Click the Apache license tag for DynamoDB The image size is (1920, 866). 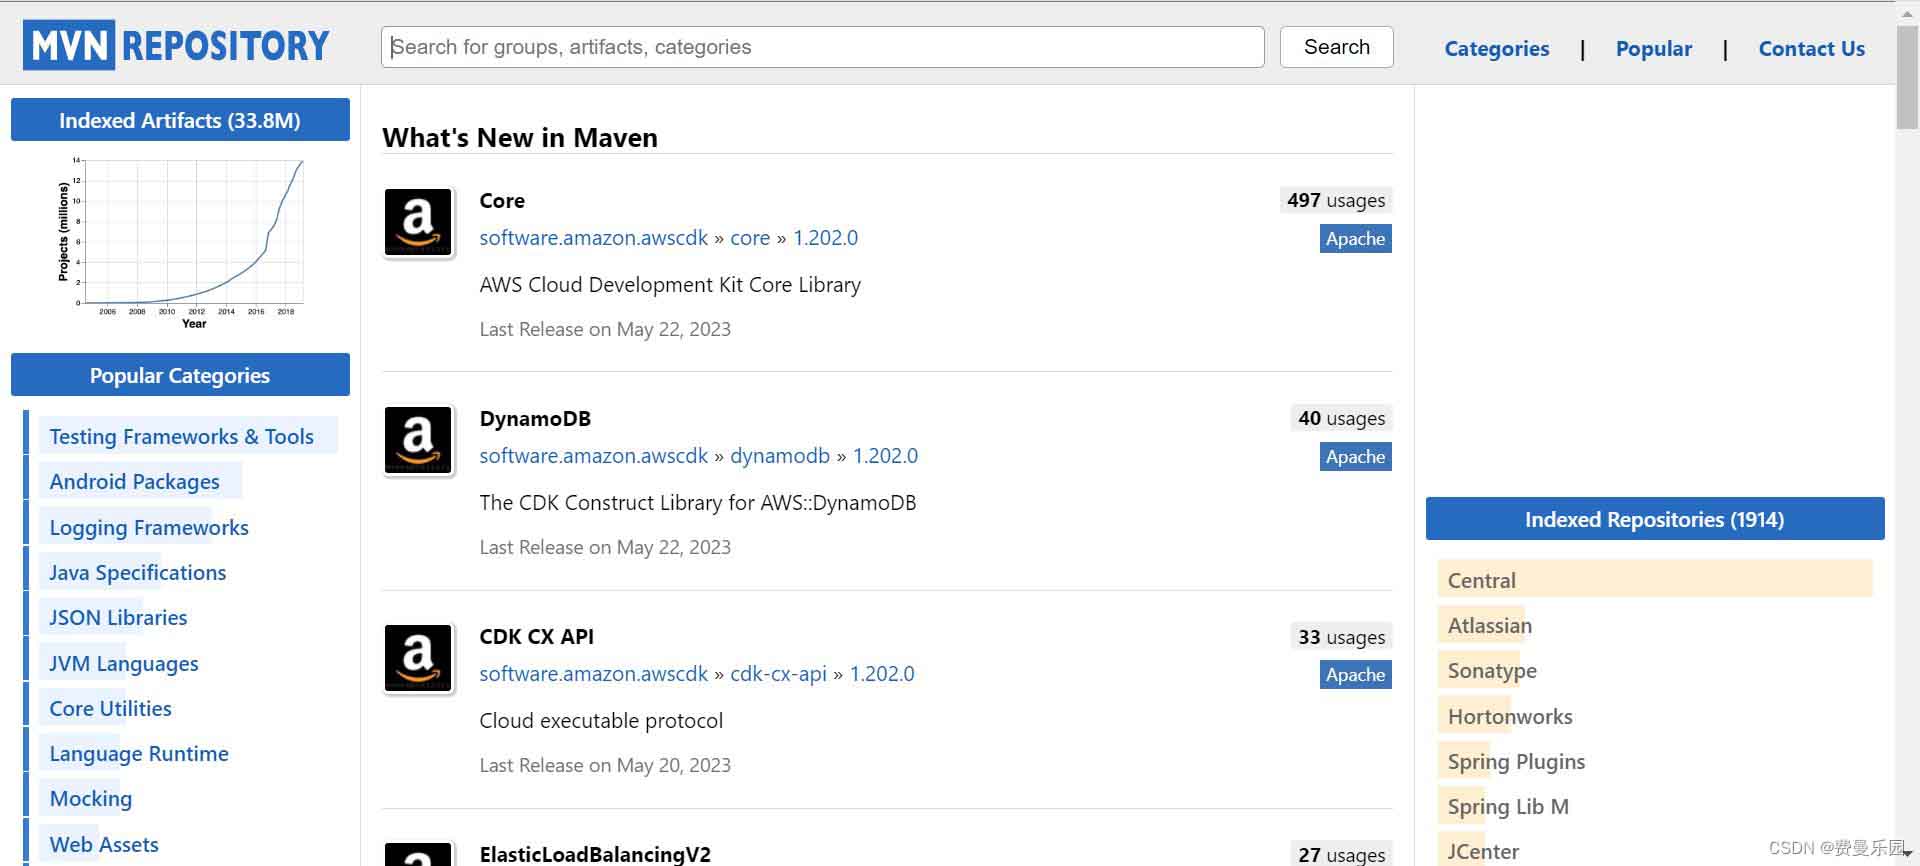(x=1355, y=456)
